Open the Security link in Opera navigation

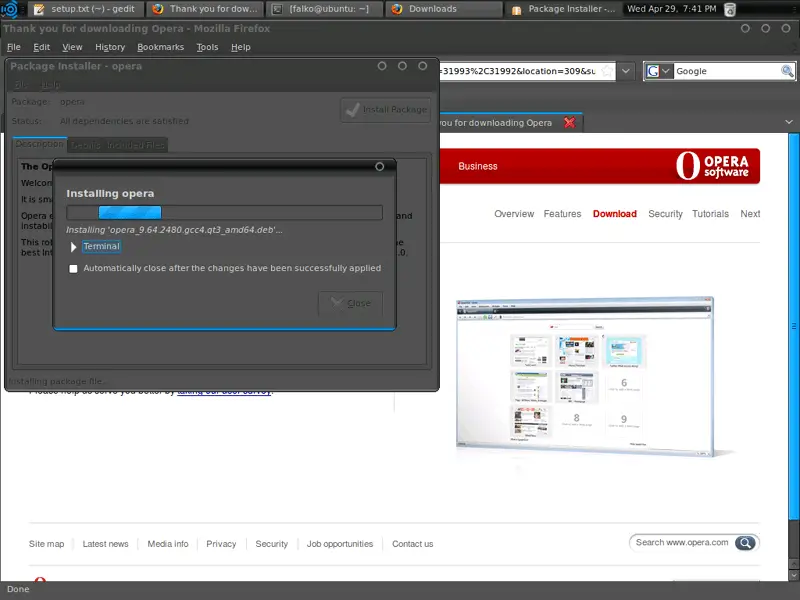665,214
